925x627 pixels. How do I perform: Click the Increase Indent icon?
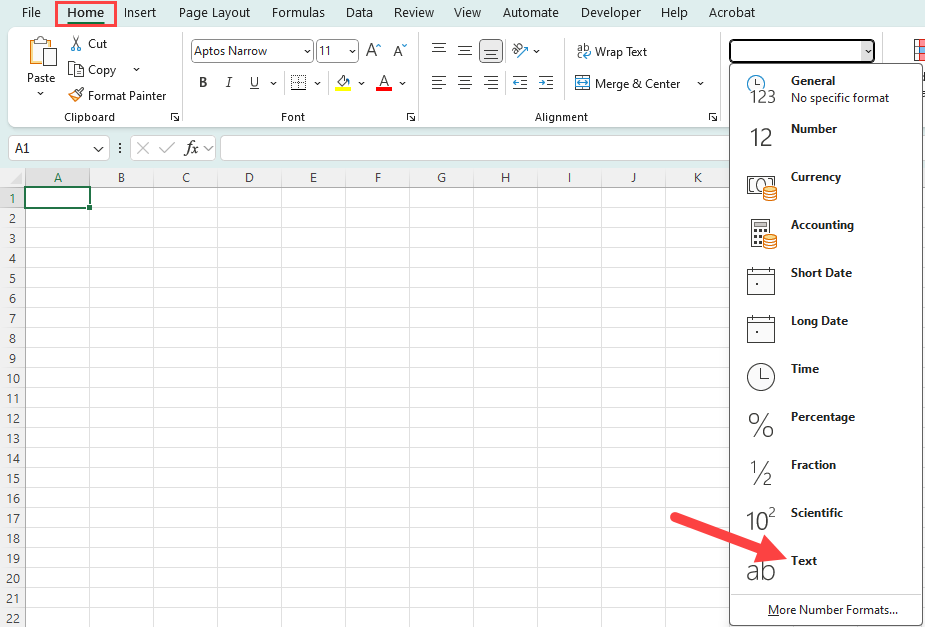pyautogui.click(x=545, y=83)
